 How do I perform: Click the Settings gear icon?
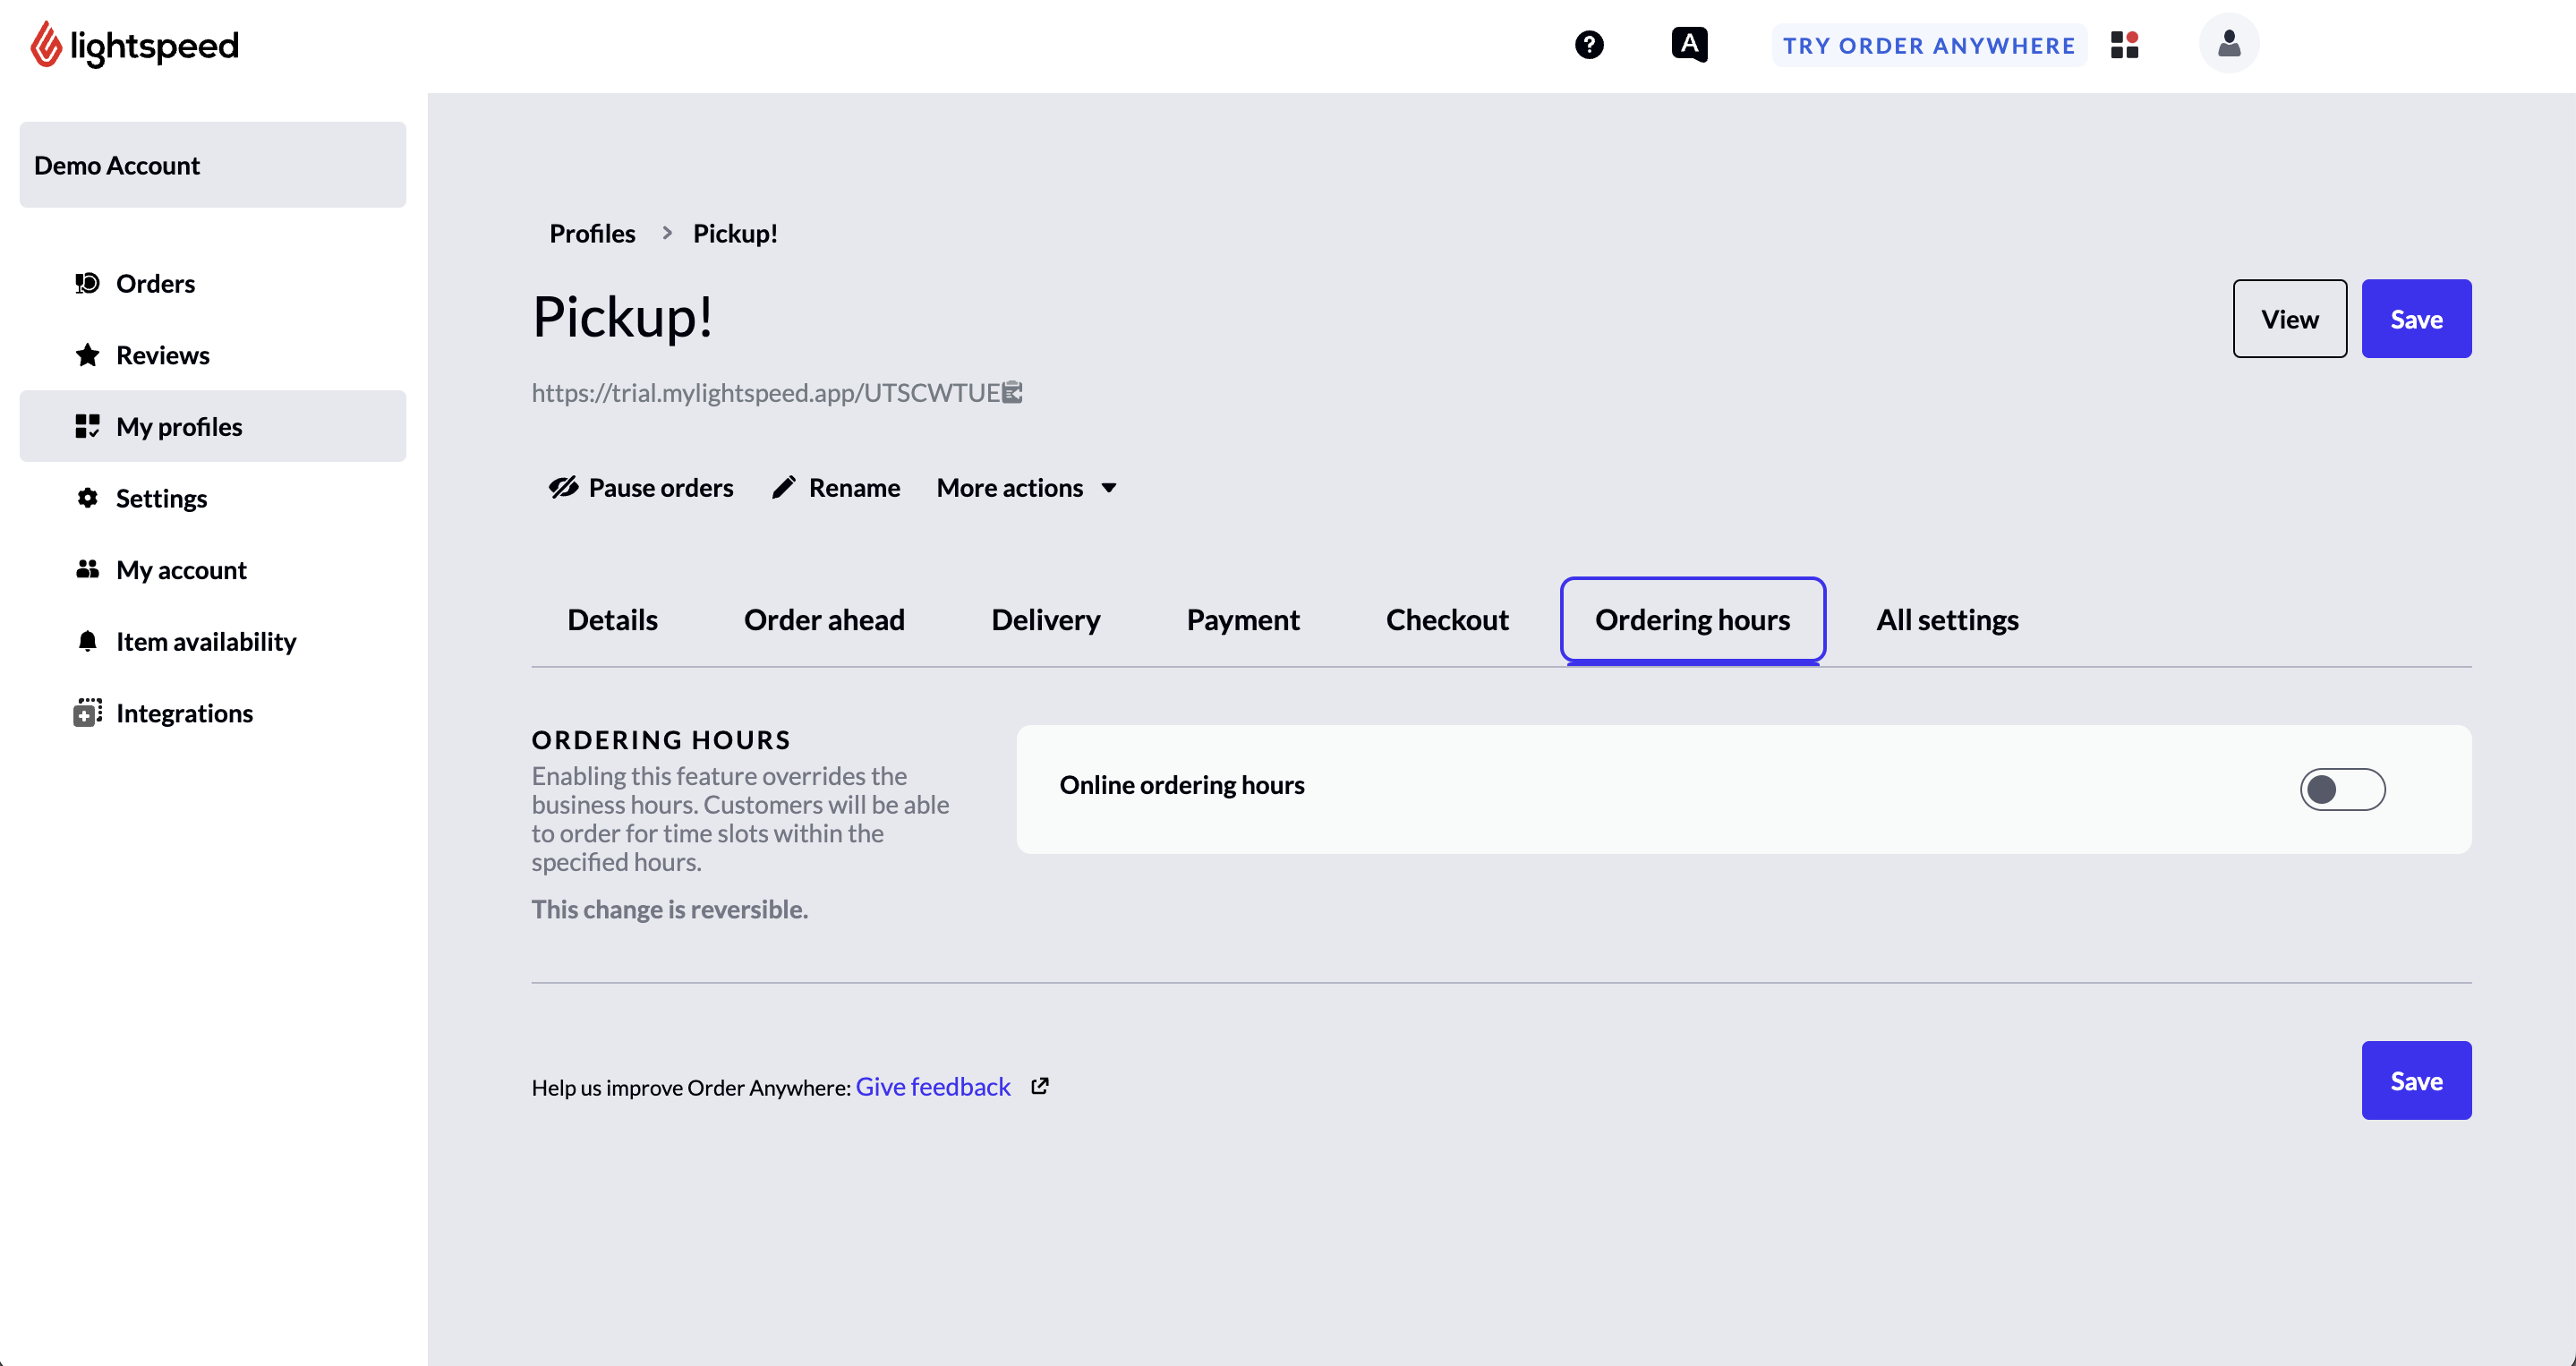(87, 498)
